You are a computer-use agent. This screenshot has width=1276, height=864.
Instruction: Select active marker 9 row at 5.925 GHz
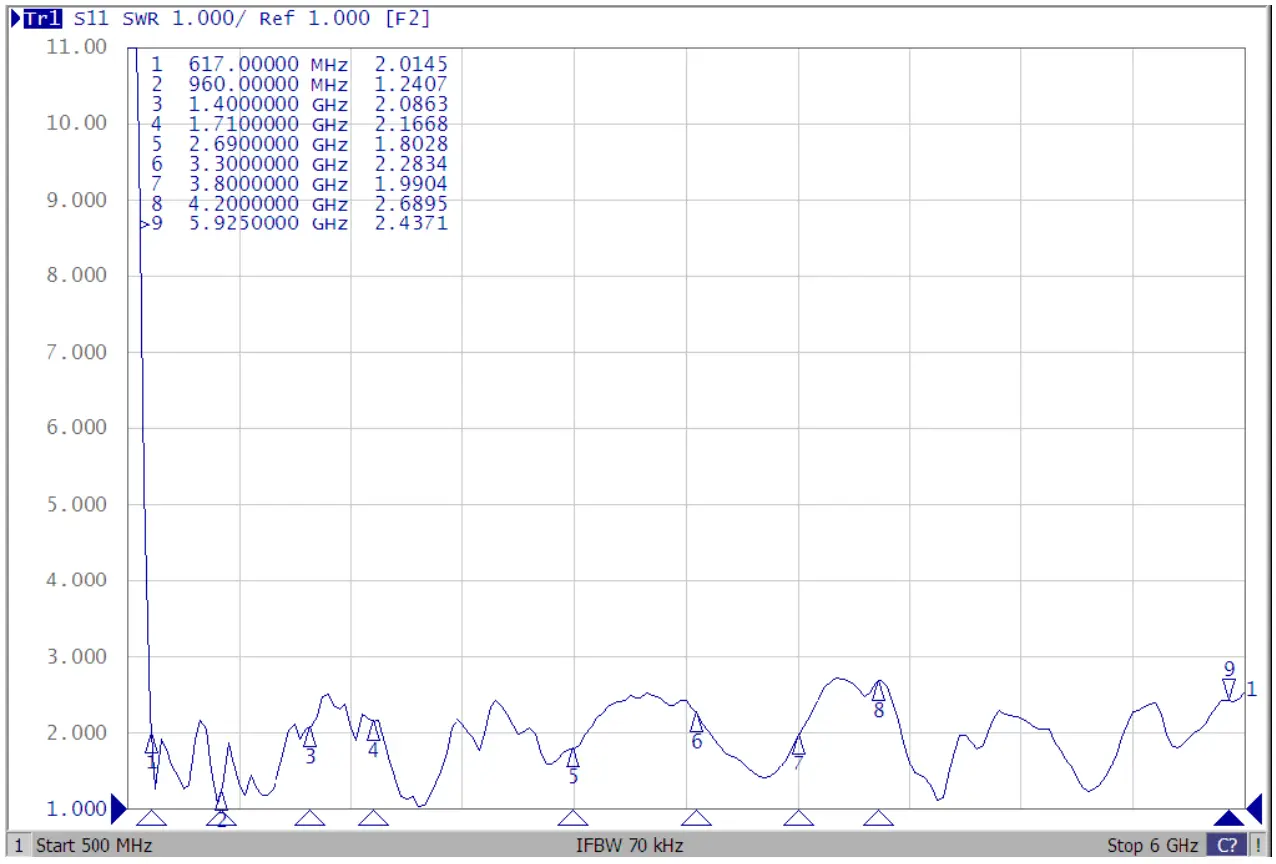[294, 224]
